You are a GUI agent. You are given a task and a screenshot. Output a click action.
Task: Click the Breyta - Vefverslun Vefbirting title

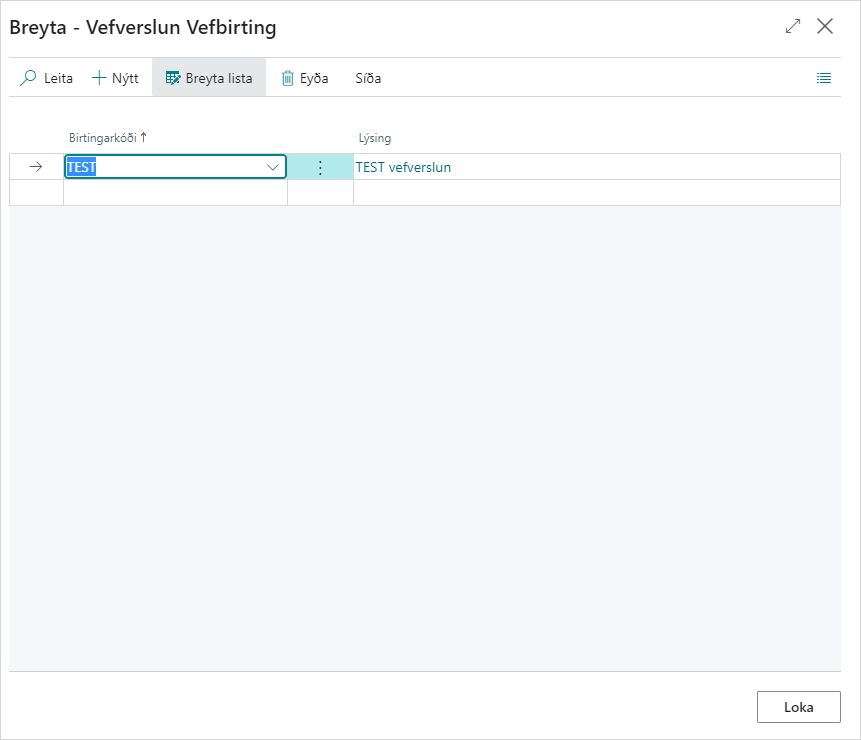click(143, 28)
